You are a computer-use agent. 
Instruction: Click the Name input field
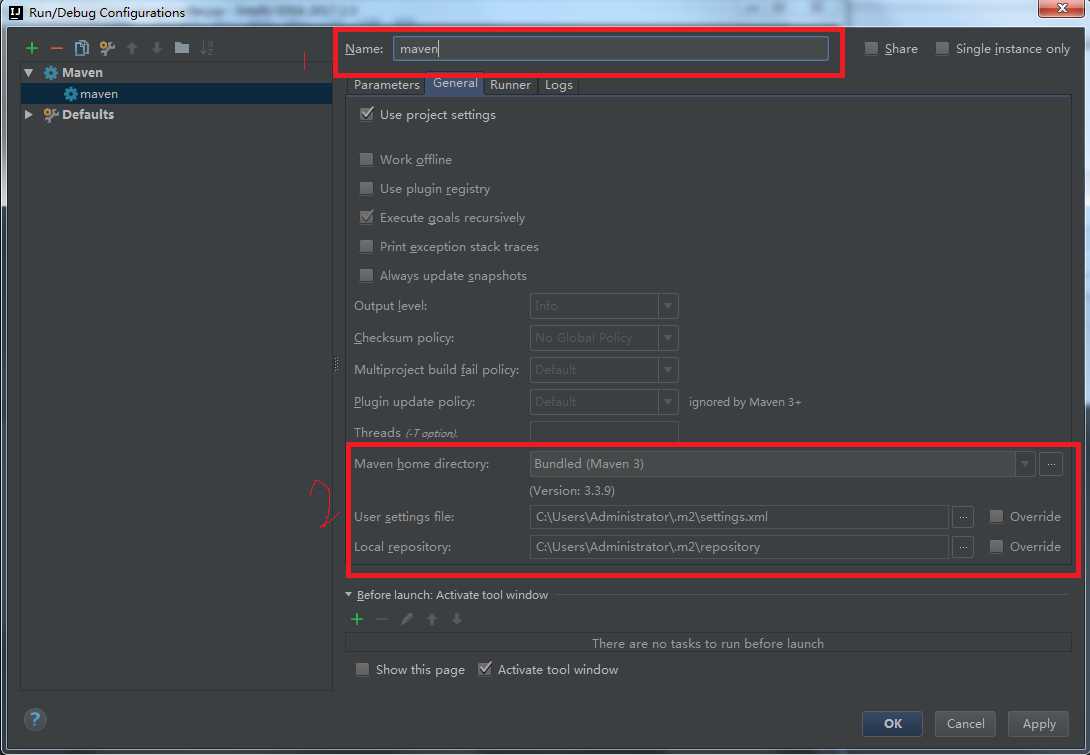coord(610,49)
